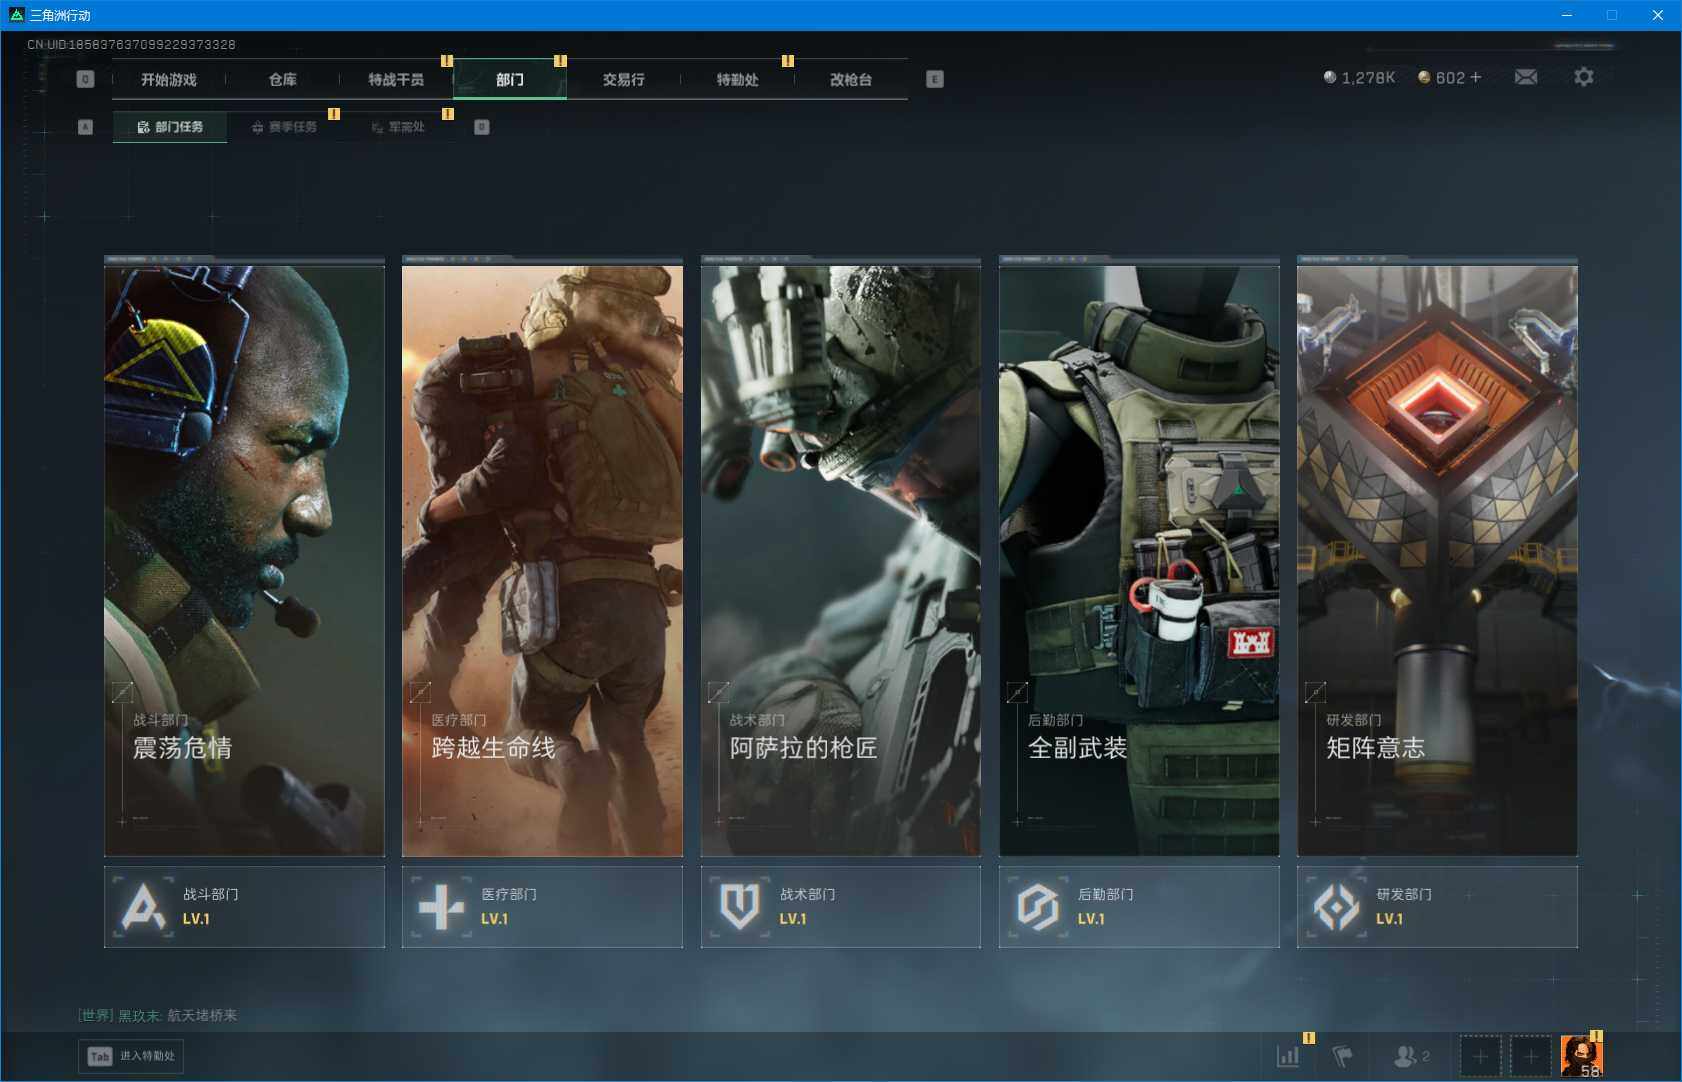
Task: Add currency with the plus button
Action: [1475, 77]
